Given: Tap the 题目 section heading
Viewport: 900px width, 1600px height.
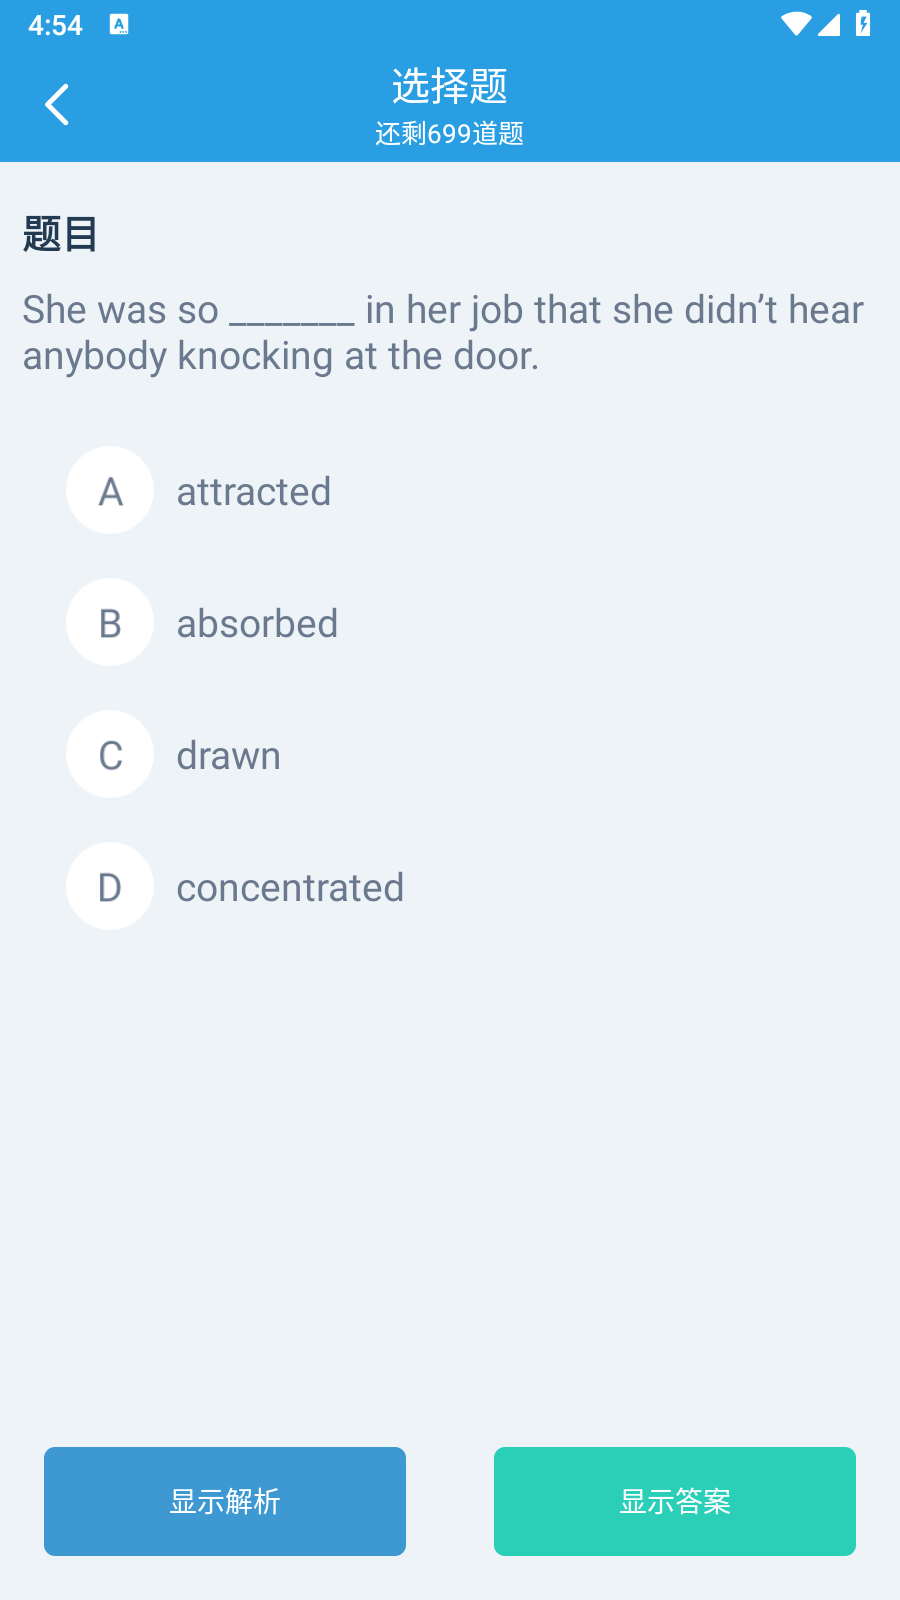Looking at the screenshot, I should 60,234.
